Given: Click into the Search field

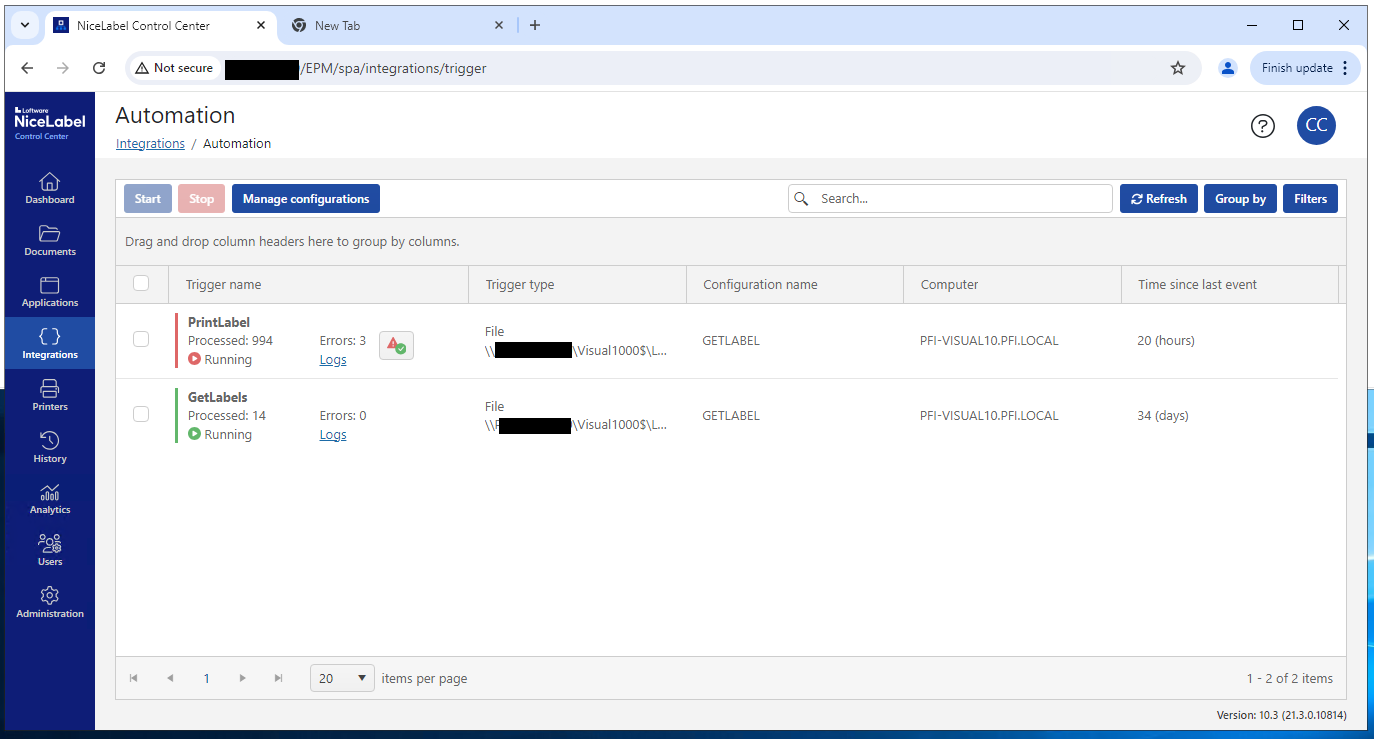Looking at the screenshot, I should click(x=950, y=198).
